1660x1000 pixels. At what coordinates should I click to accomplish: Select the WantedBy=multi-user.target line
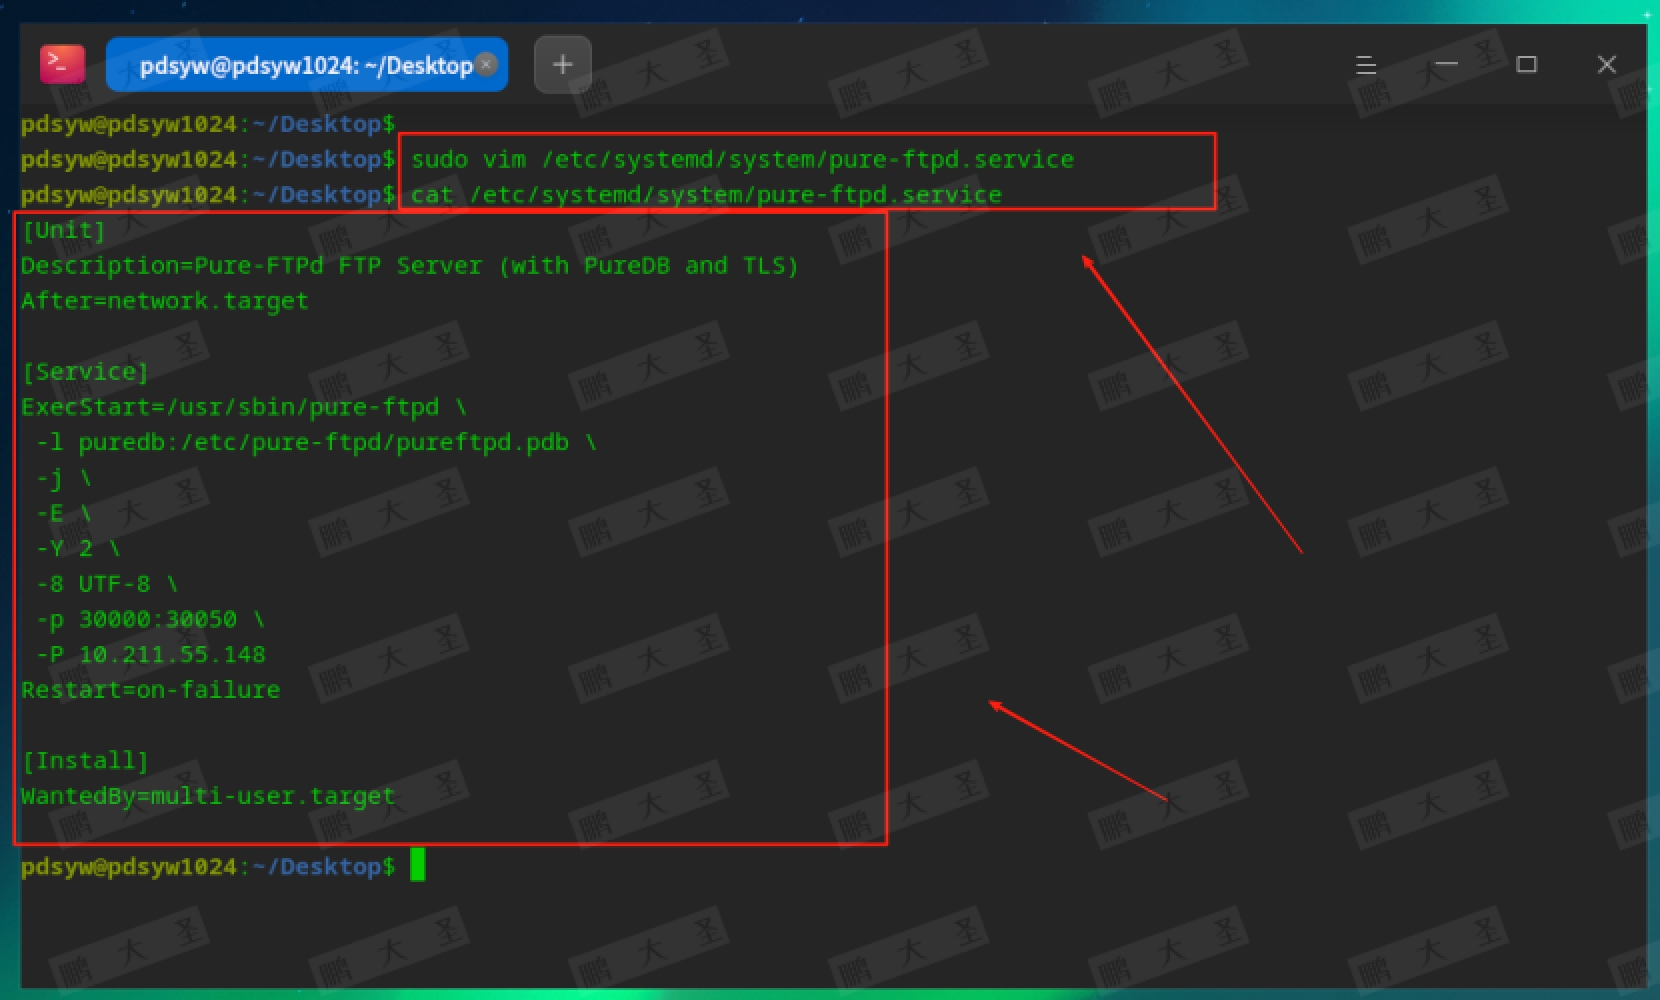207,795
